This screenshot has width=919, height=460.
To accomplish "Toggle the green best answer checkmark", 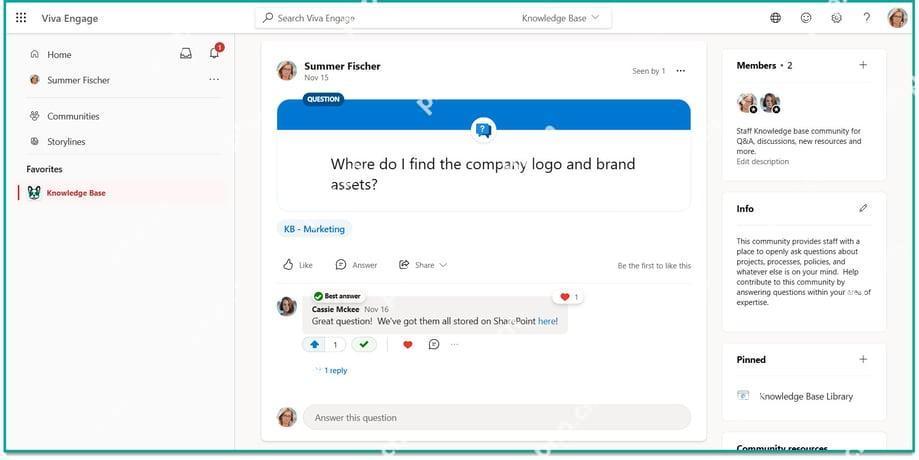I will click(364, 345).
